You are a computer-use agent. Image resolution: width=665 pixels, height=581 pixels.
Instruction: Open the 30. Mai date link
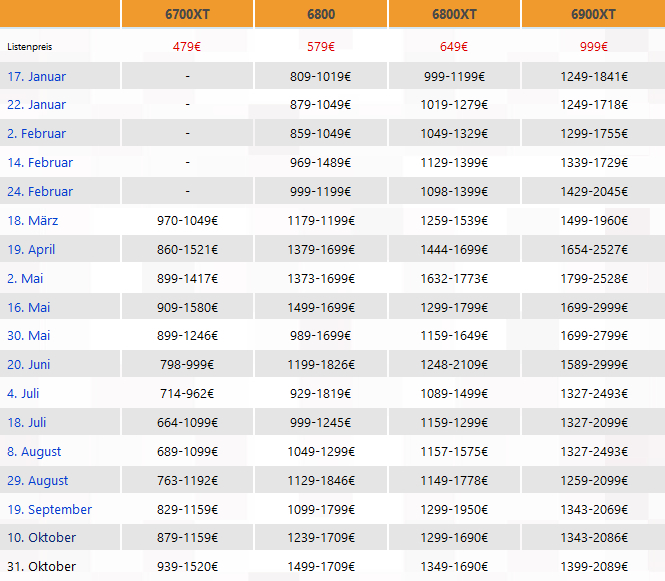click(28, 335)
